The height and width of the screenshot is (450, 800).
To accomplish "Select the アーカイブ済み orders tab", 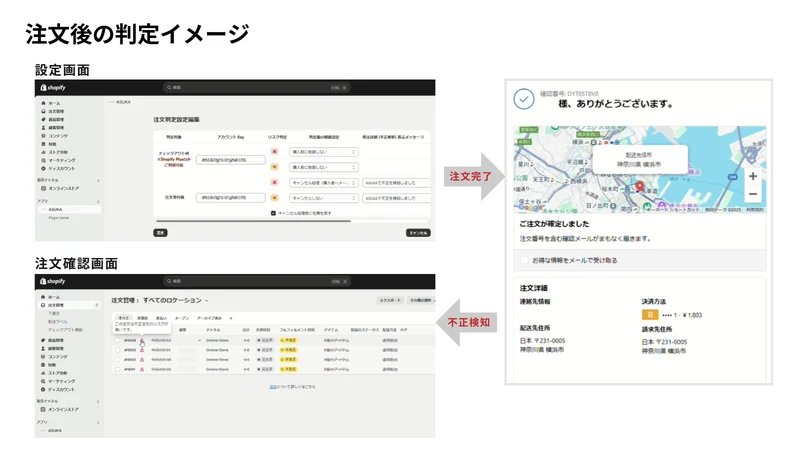I will click(209, 318).
